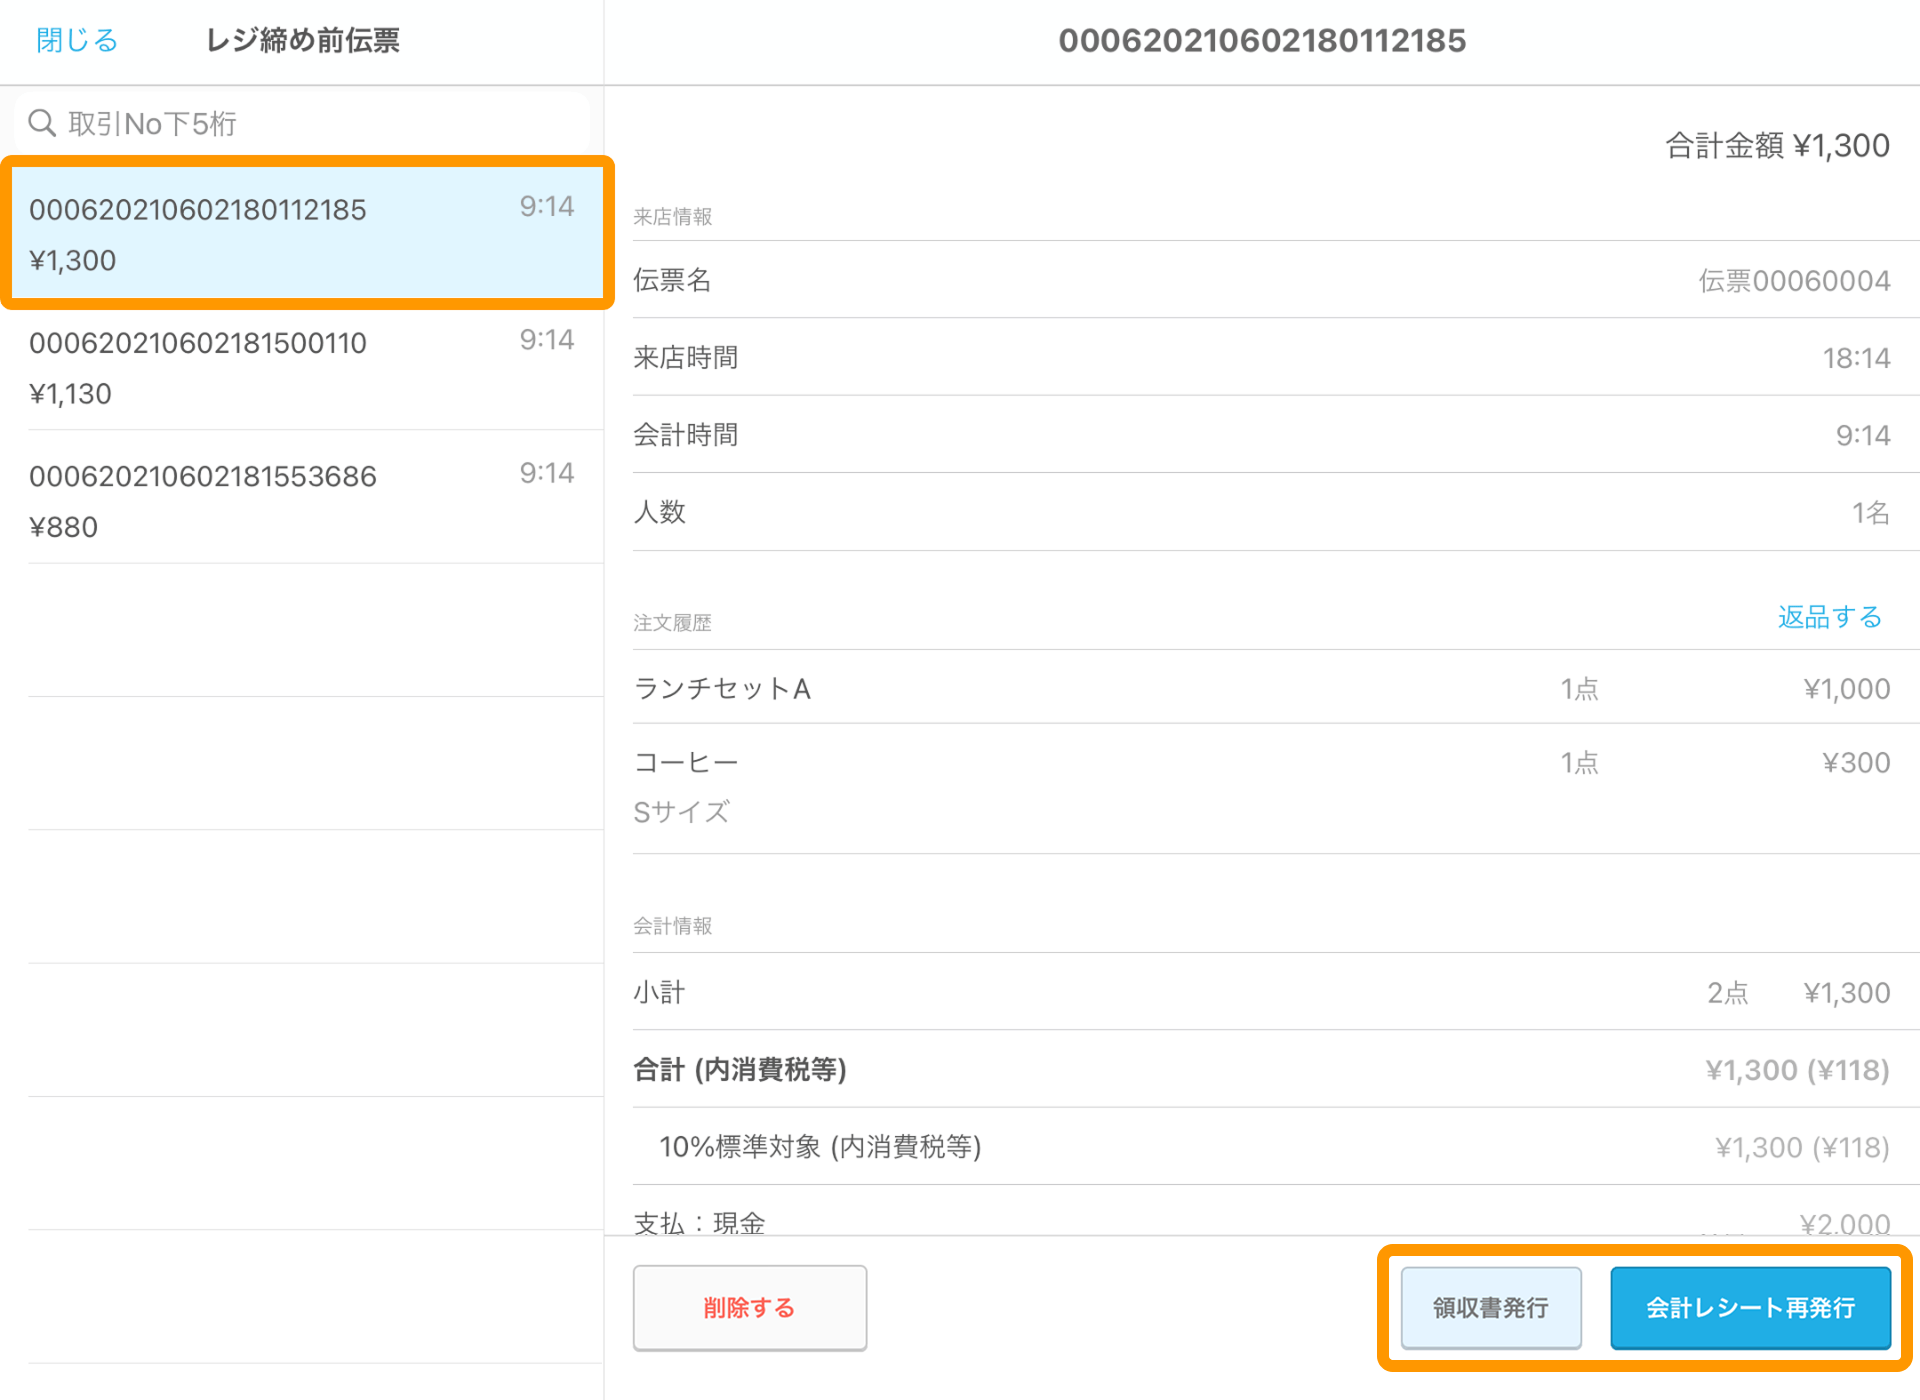
Task: Click the 伝票名 row showing 伝票00060004
Action: pyautogui.click(x=1260, y=281)
